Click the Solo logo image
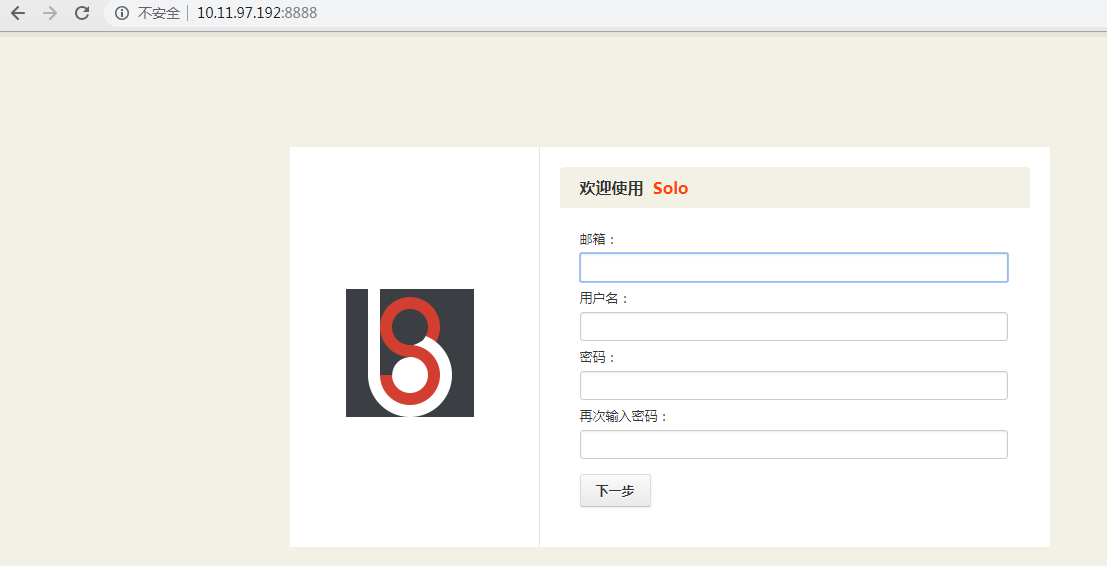1107x566 pixels. coord(409,352)
